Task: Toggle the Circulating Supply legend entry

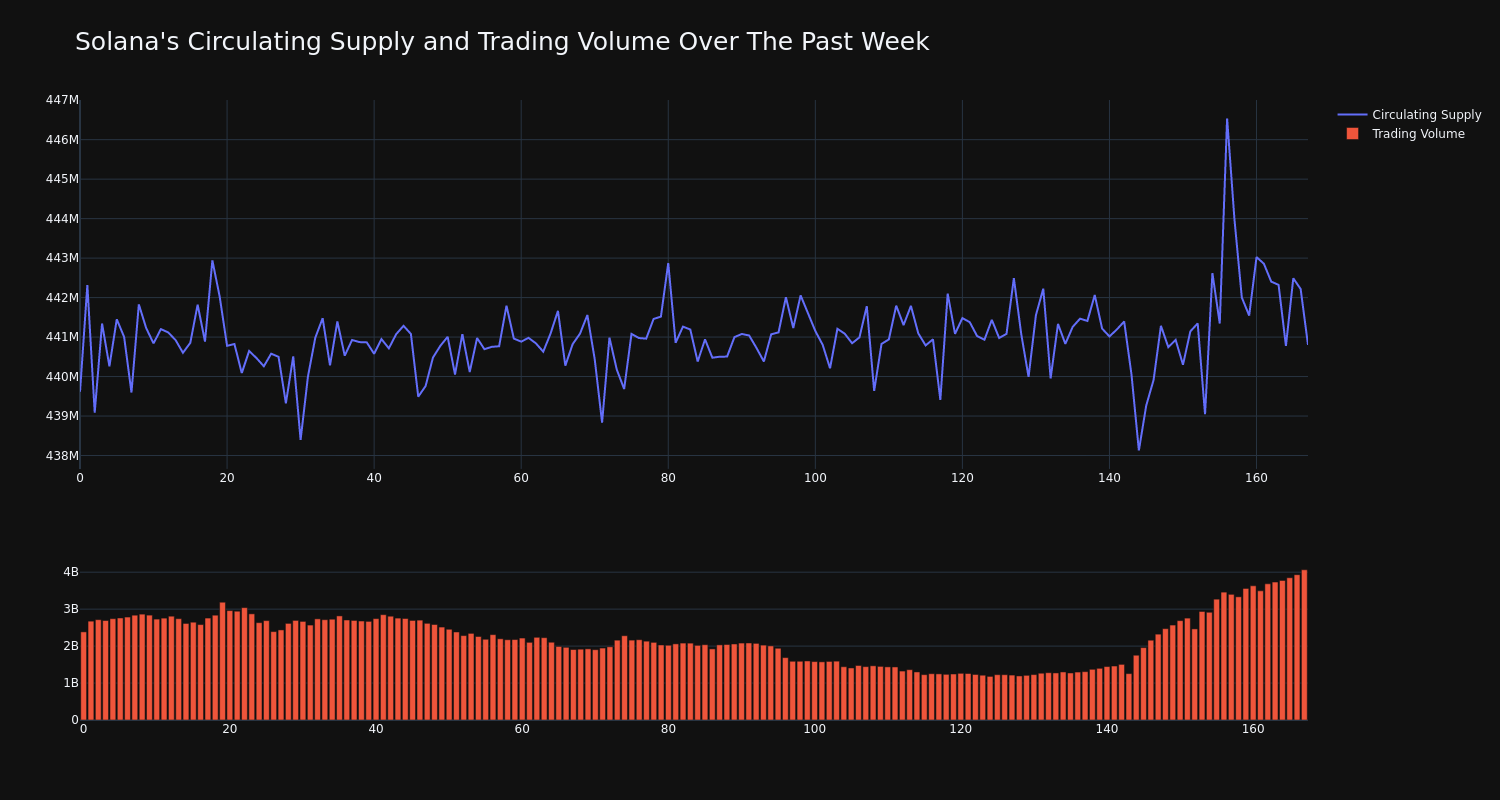Action: [x=1409, y=115]
